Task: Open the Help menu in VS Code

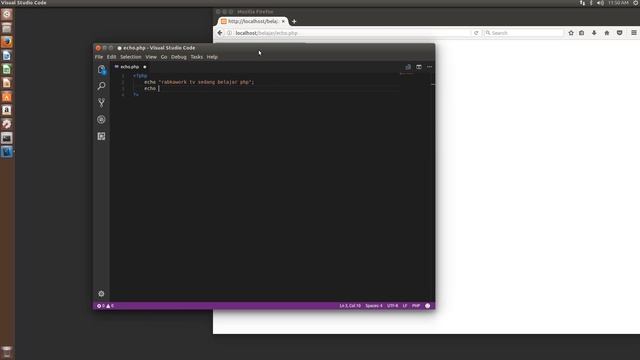Action: [x=212, y=57]
